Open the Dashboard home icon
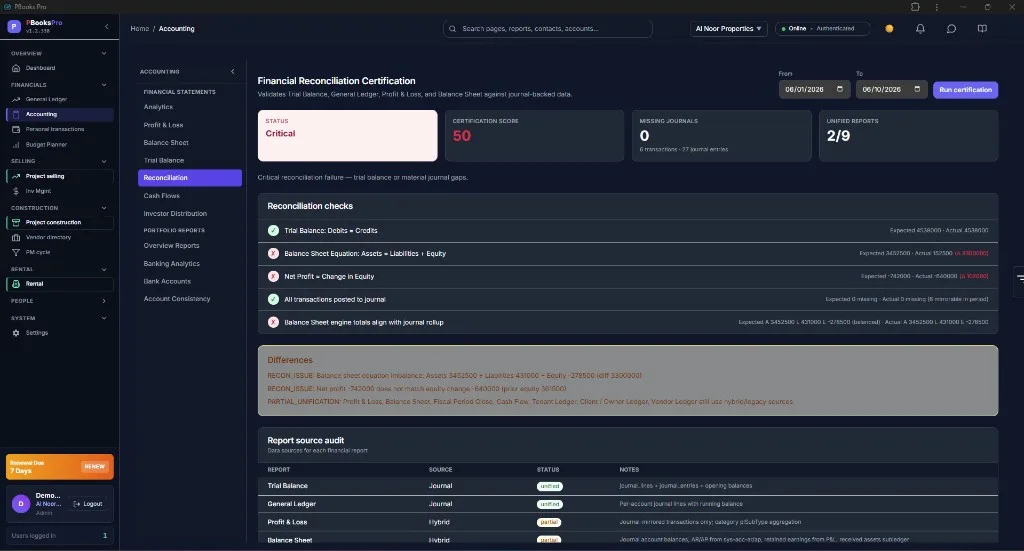The image size is (1024, 551). point(16,68)
